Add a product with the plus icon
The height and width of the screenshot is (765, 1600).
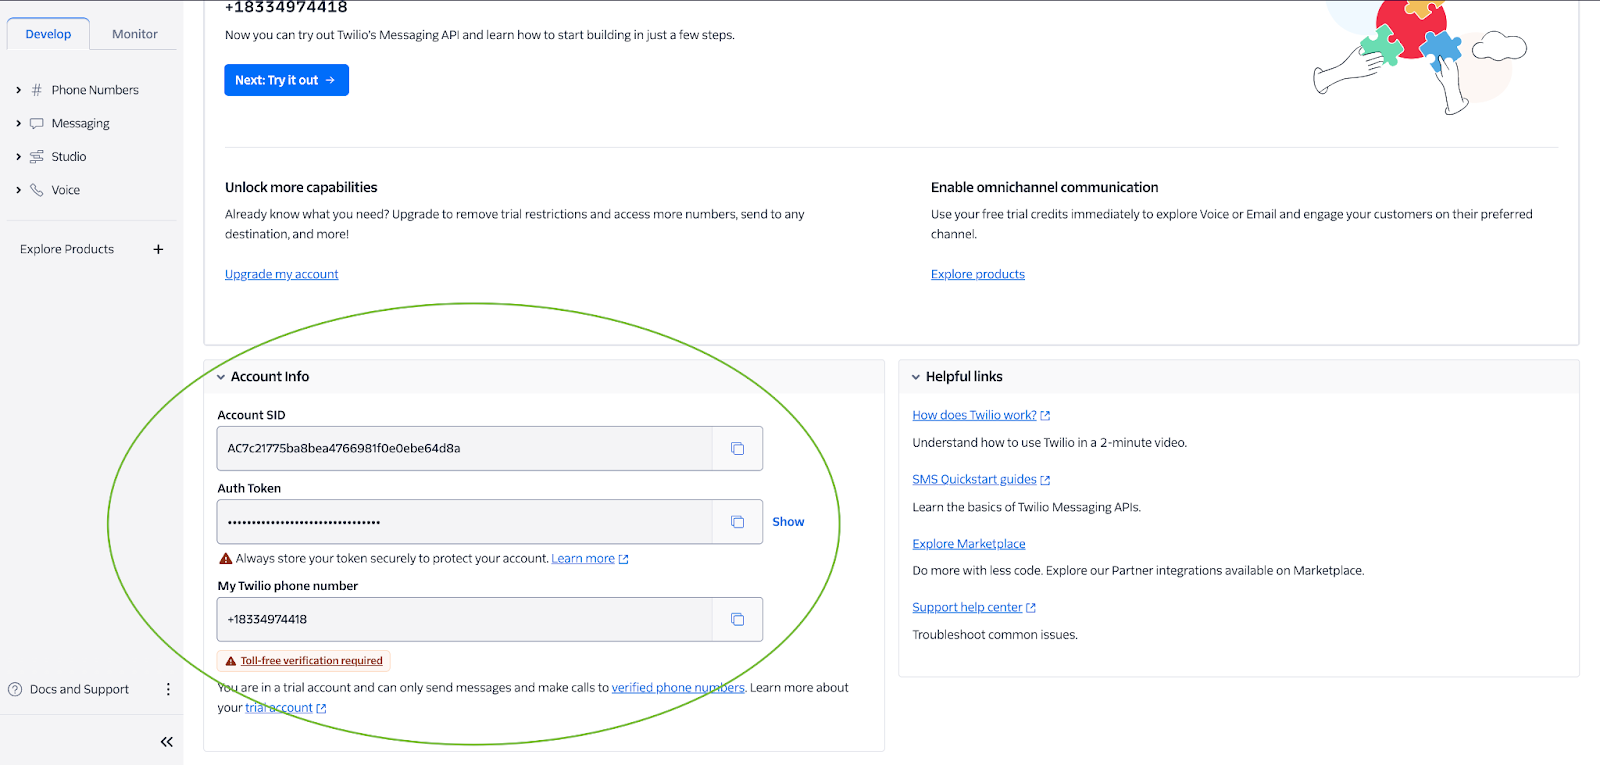(x=158, y=249)
